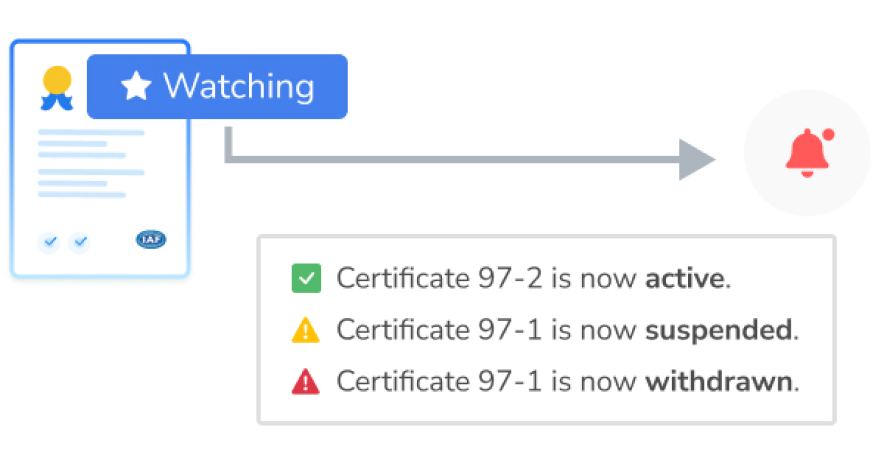
Task: Toggle the Watching button label
Action: [238, 87]
